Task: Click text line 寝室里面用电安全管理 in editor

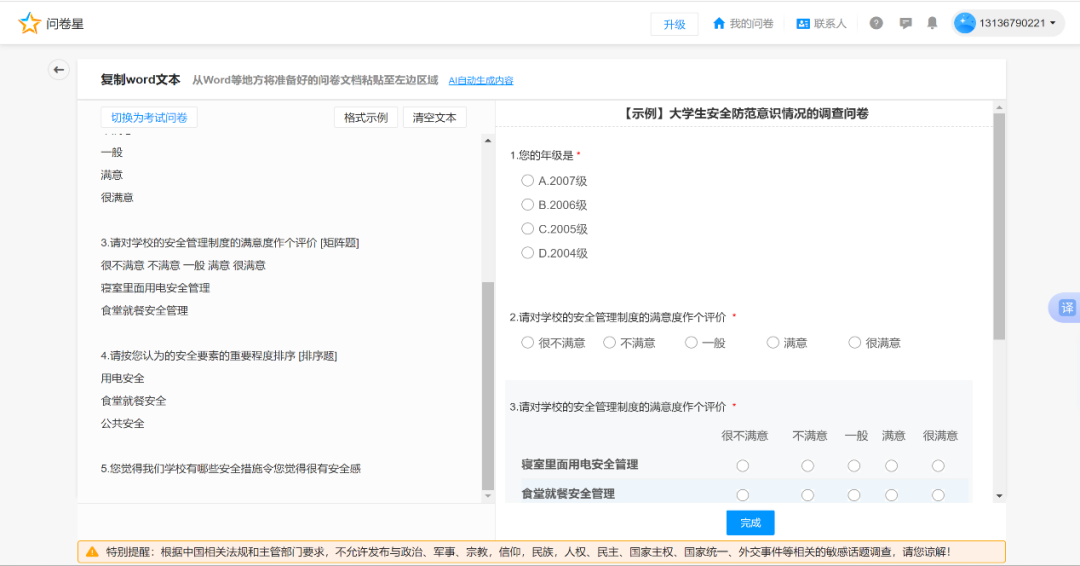Action: click(155, 288)
